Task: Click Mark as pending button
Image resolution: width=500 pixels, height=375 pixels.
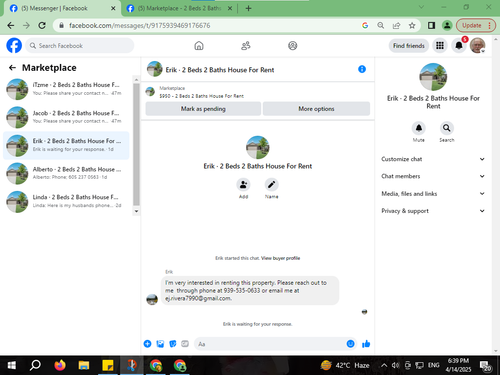Action: point(203,109)
